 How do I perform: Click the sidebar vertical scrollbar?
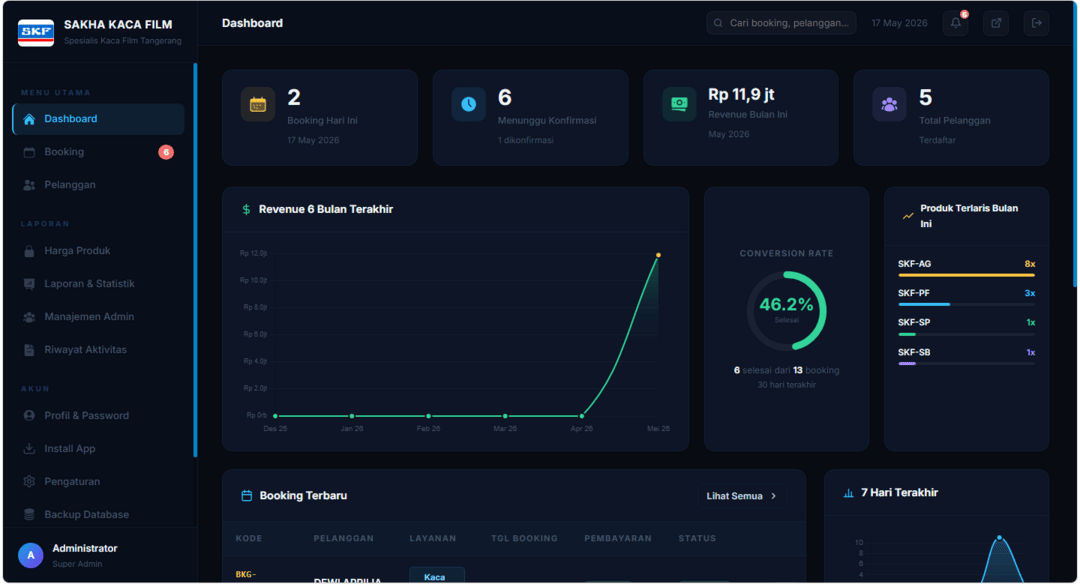(195, 260)
